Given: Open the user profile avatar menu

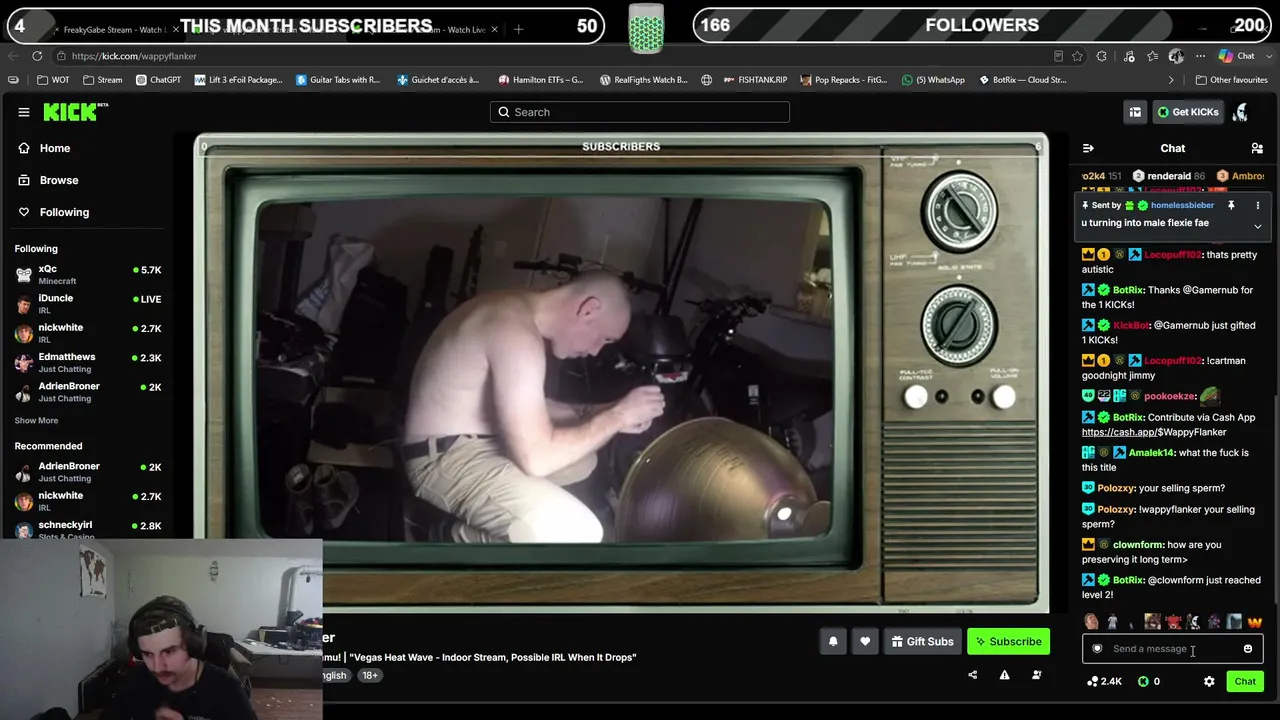Looking at the screenshot, I should coord(1241,112).
